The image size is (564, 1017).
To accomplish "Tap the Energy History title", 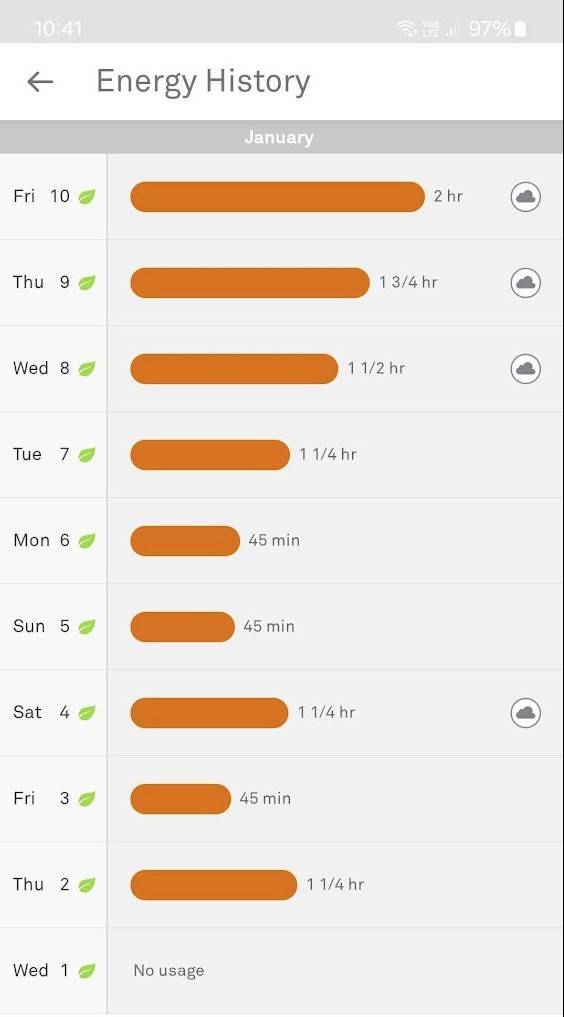I will (203, 82).
